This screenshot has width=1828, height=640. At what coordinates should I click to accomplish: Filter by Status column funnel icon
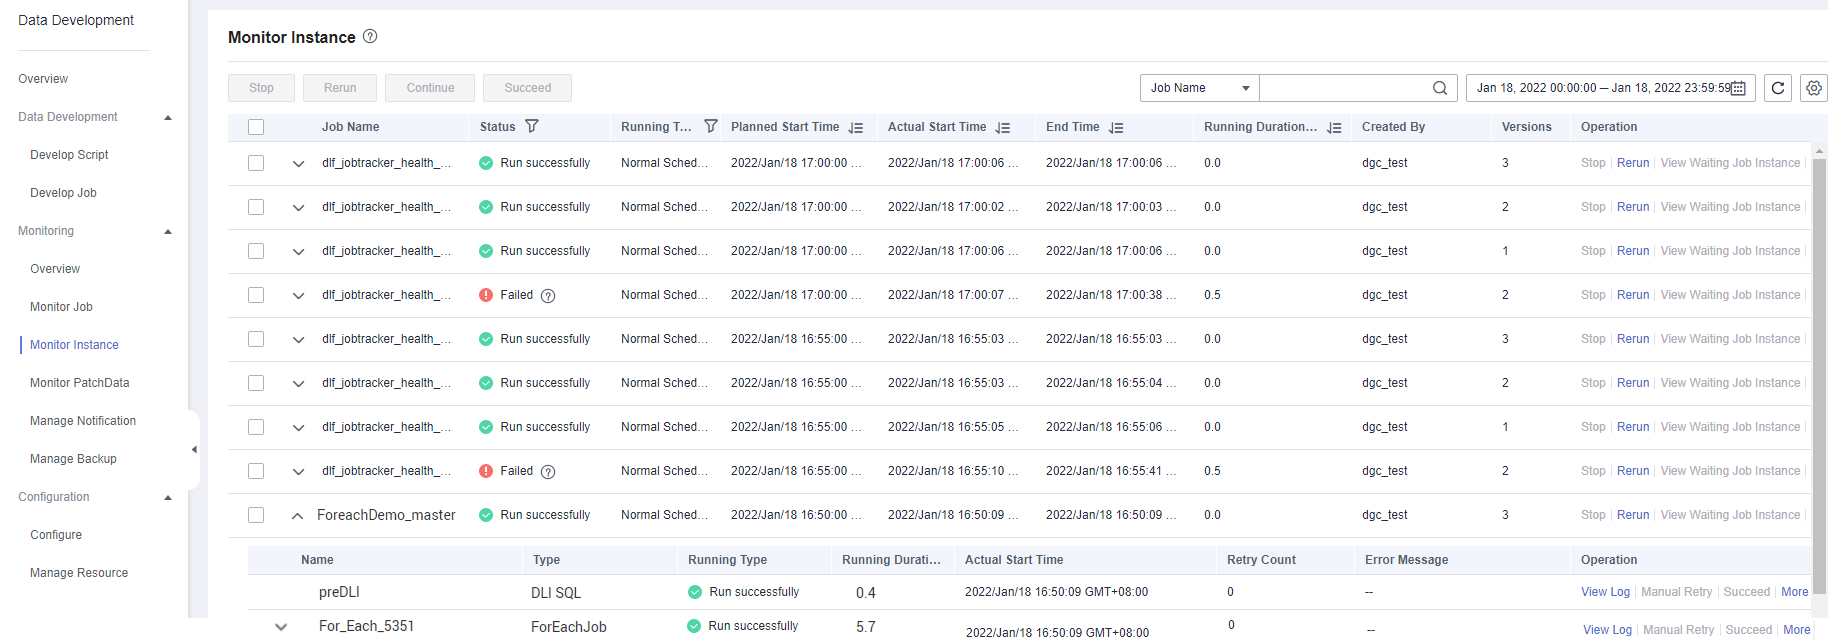pyautogui.click(x=532, y=127)
